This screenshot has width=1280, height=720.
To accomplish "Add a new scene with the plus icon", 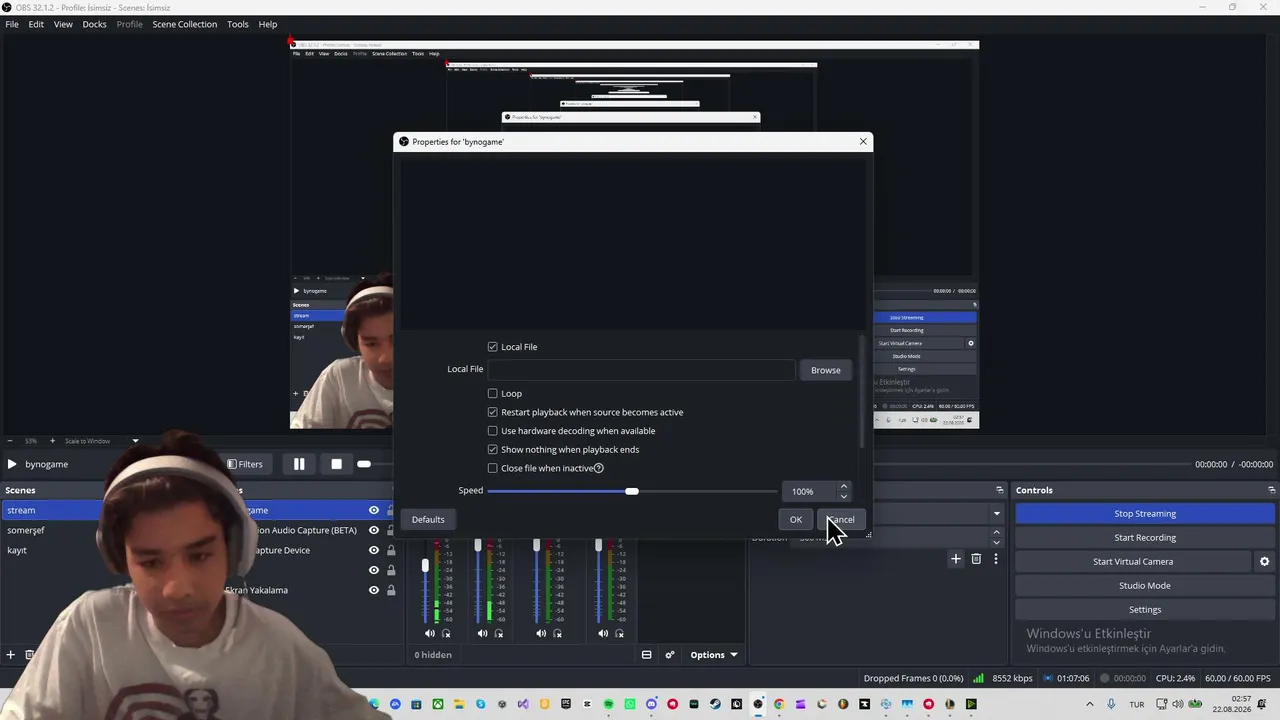I will point(11,655).
